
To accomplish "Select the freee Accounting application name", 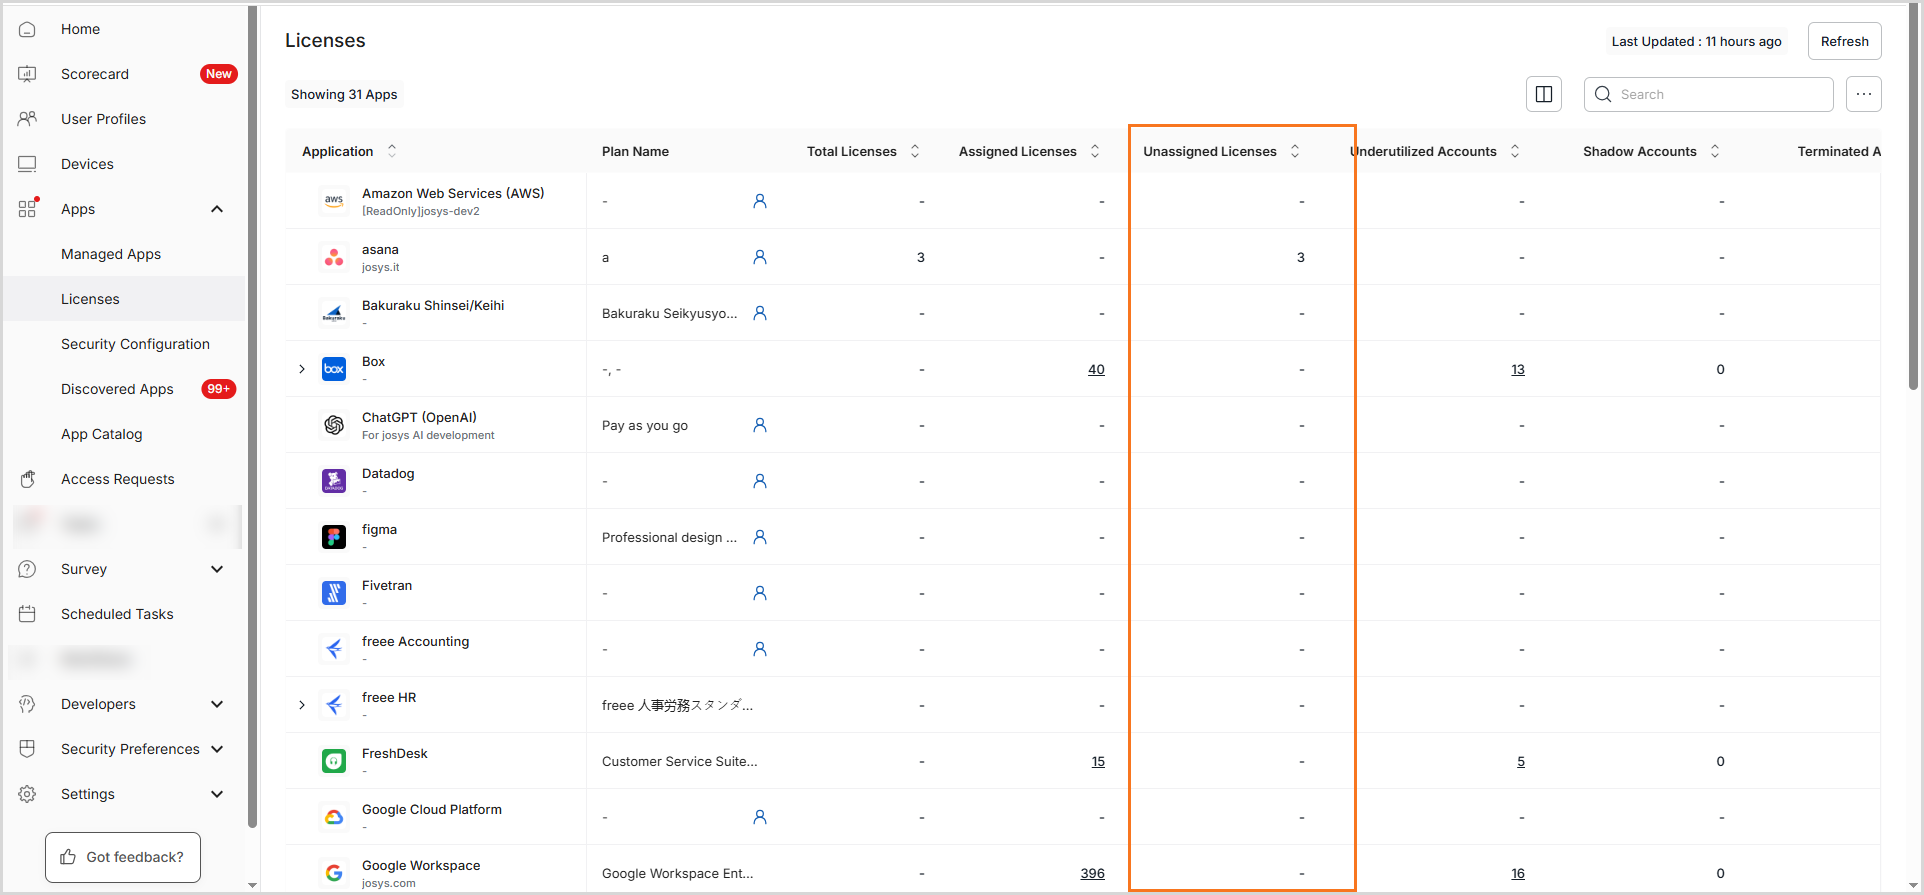I will [x=415, y=641].
